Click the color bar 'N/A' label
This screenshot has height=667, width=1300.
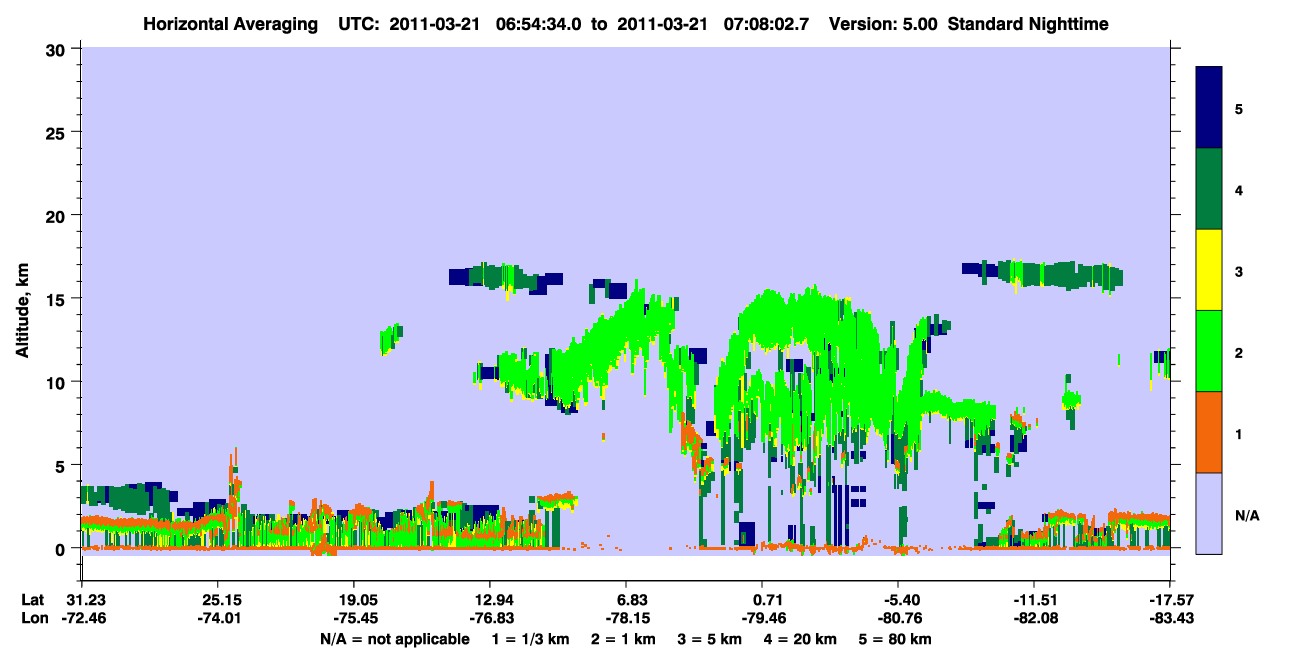pyautogui.click(x=1246, y=515)
